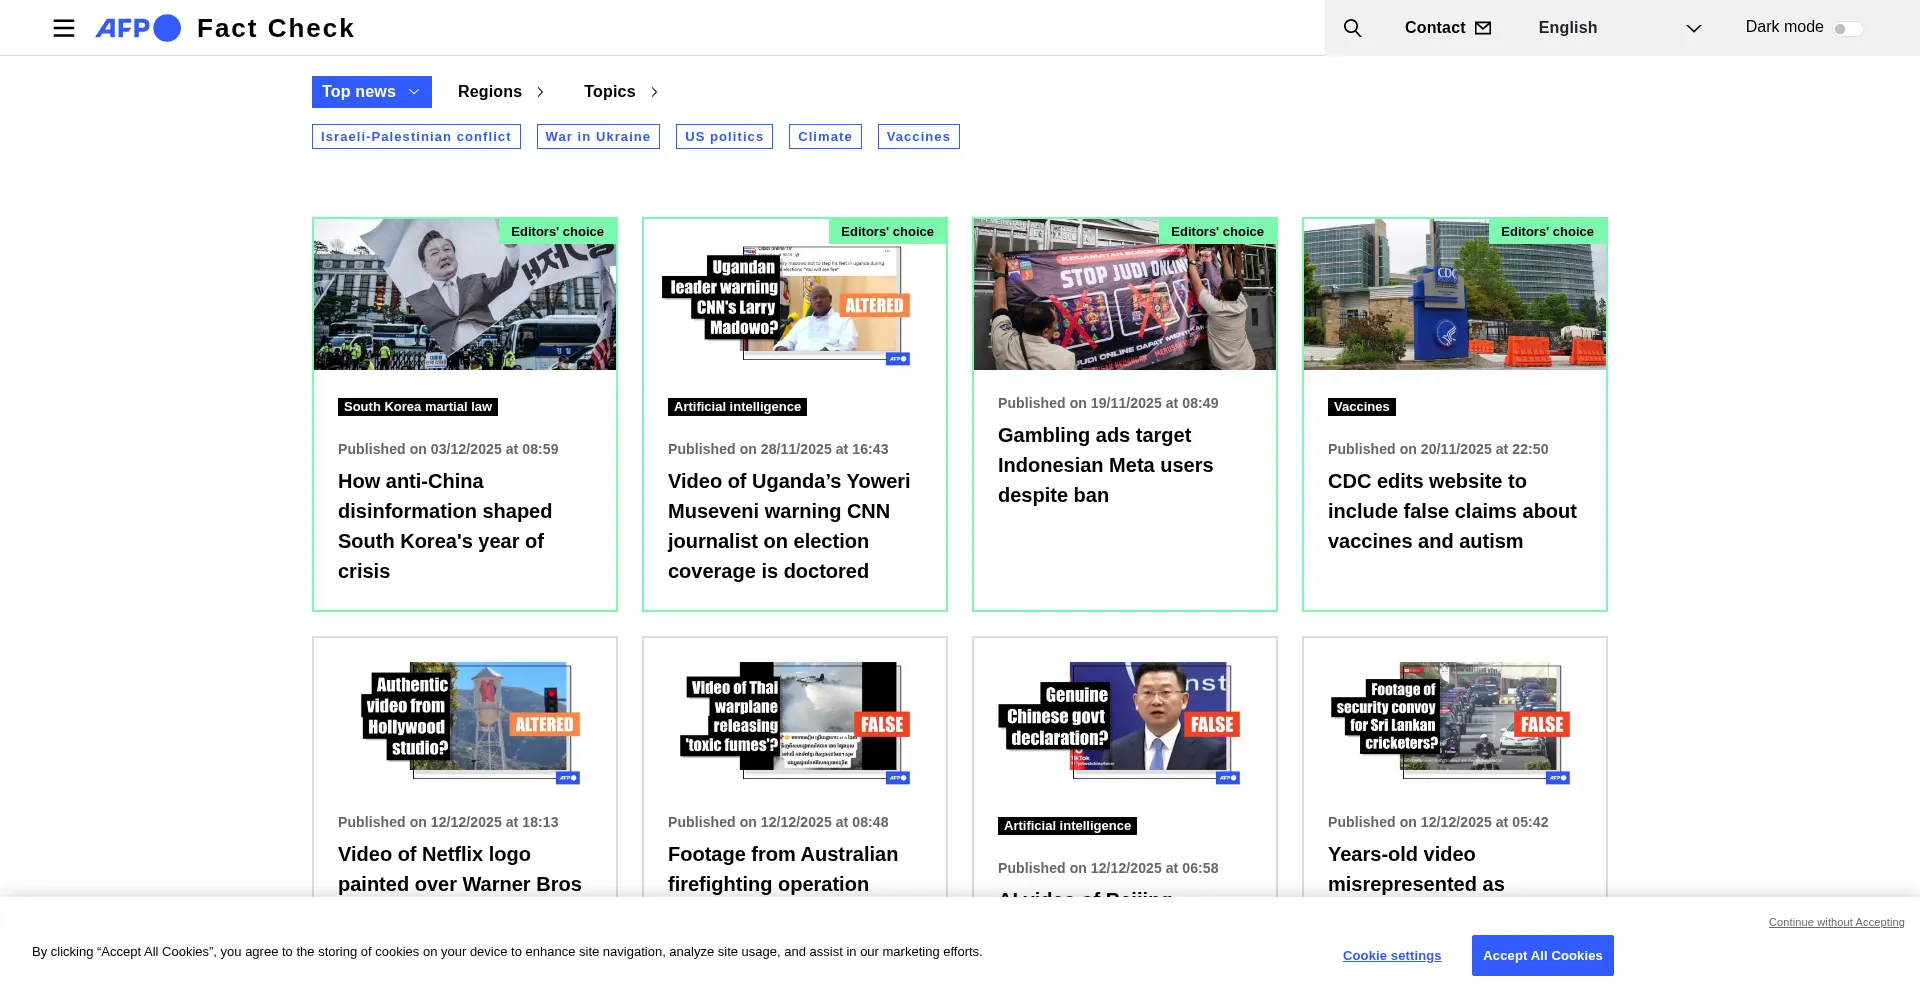The image size is (1920, 993).
Task: Click the AFP logo
Action: (x=138, y=28)
